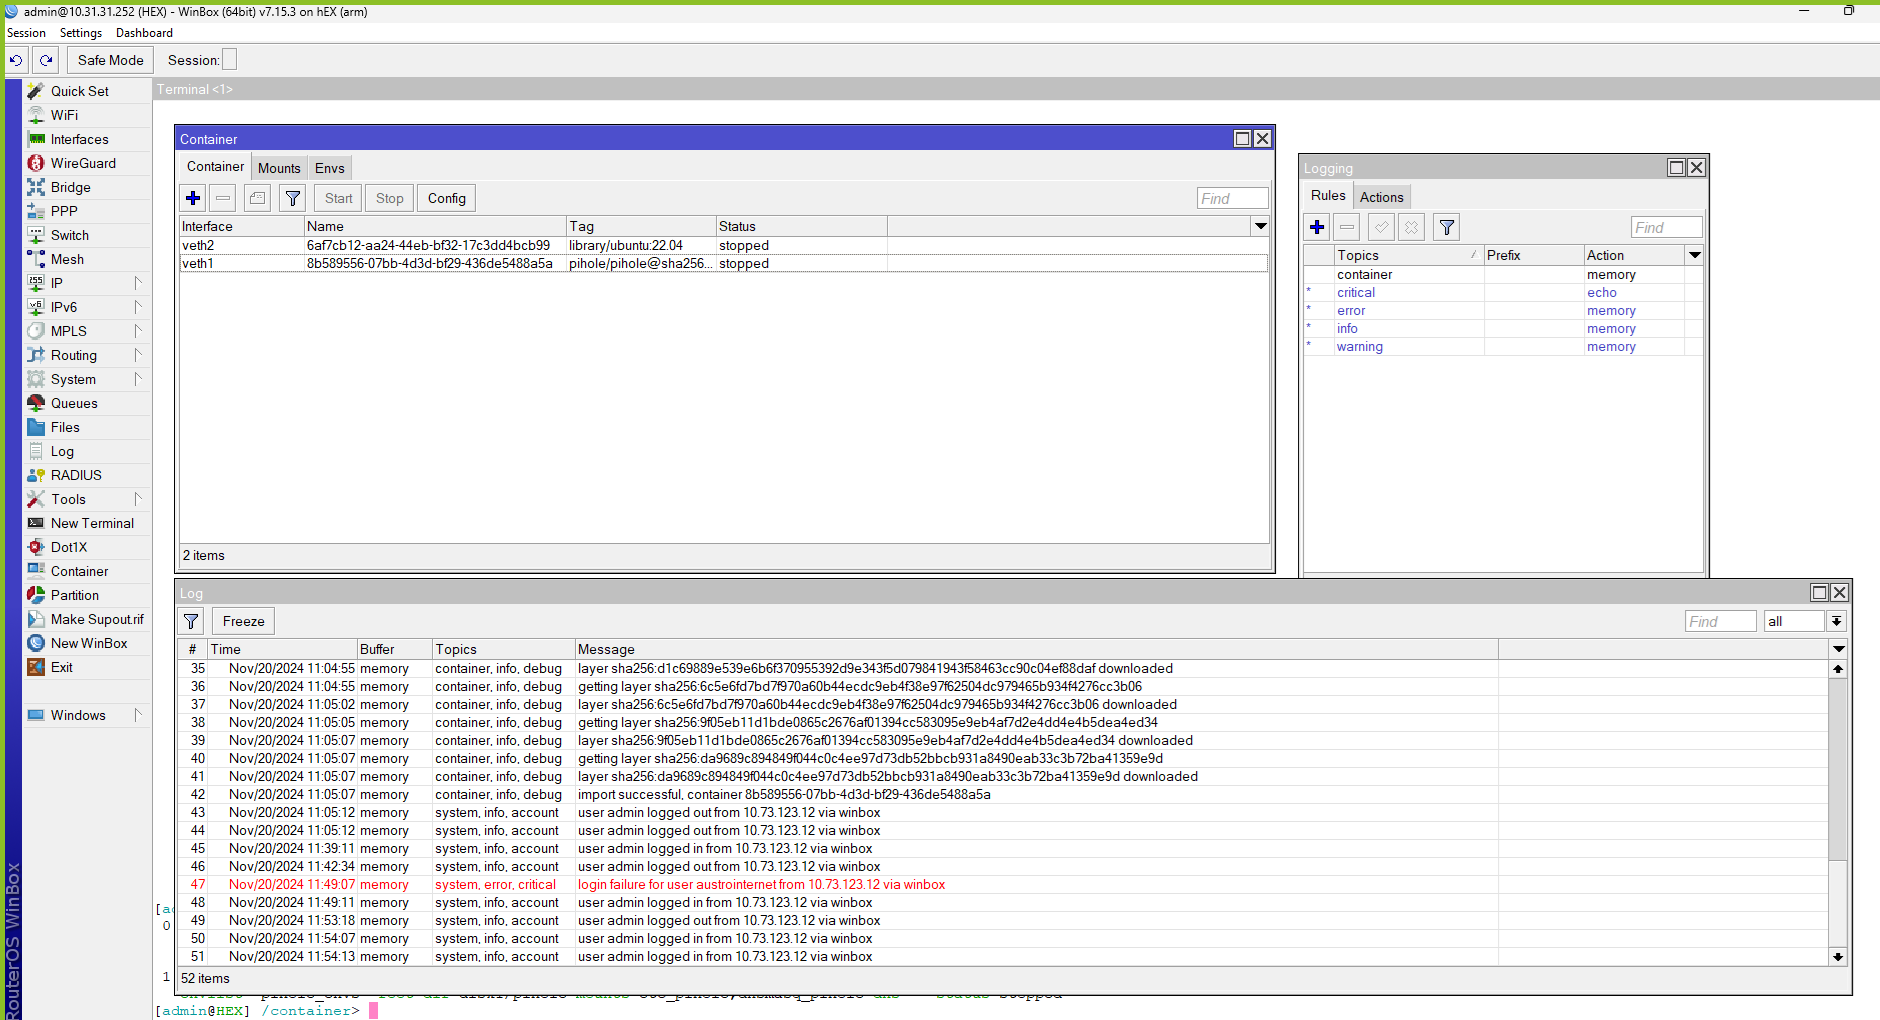Remove the selected logging rule
1880x1020 pixels.
(x=1347, y=227)
